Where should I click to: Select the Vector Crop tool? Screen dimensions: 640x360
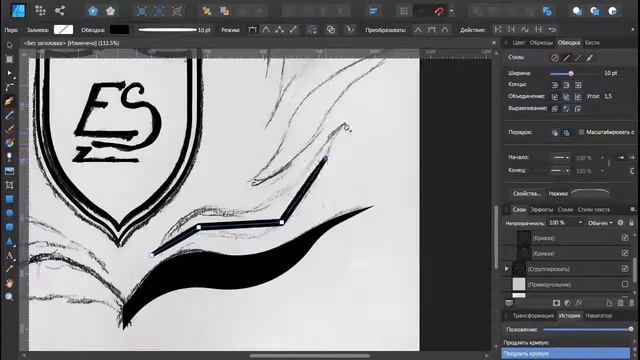click(9, 185)
